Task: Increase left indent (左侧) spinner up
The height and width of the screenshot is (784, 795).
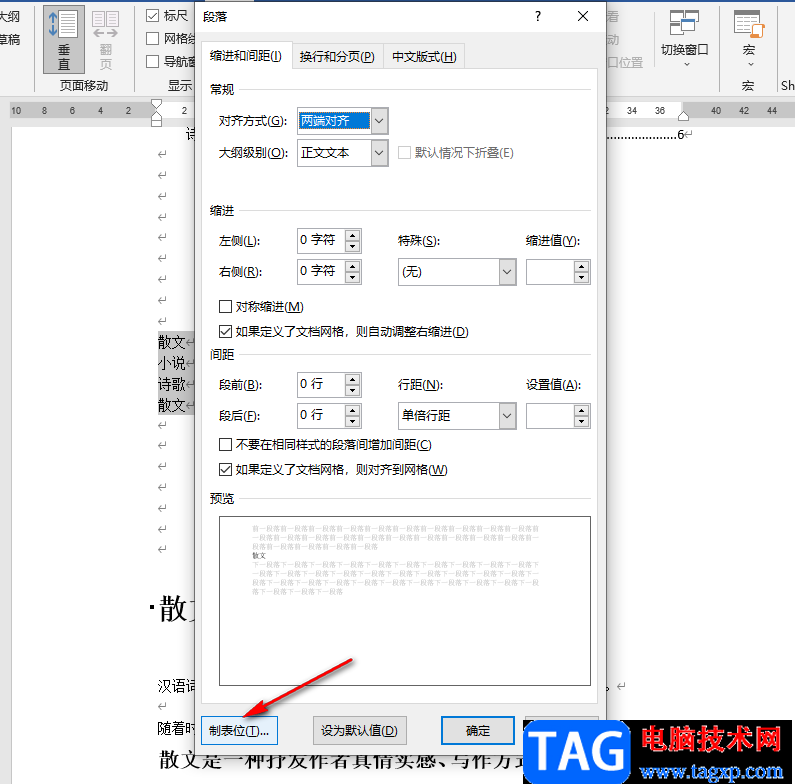Action: (352, 235)
